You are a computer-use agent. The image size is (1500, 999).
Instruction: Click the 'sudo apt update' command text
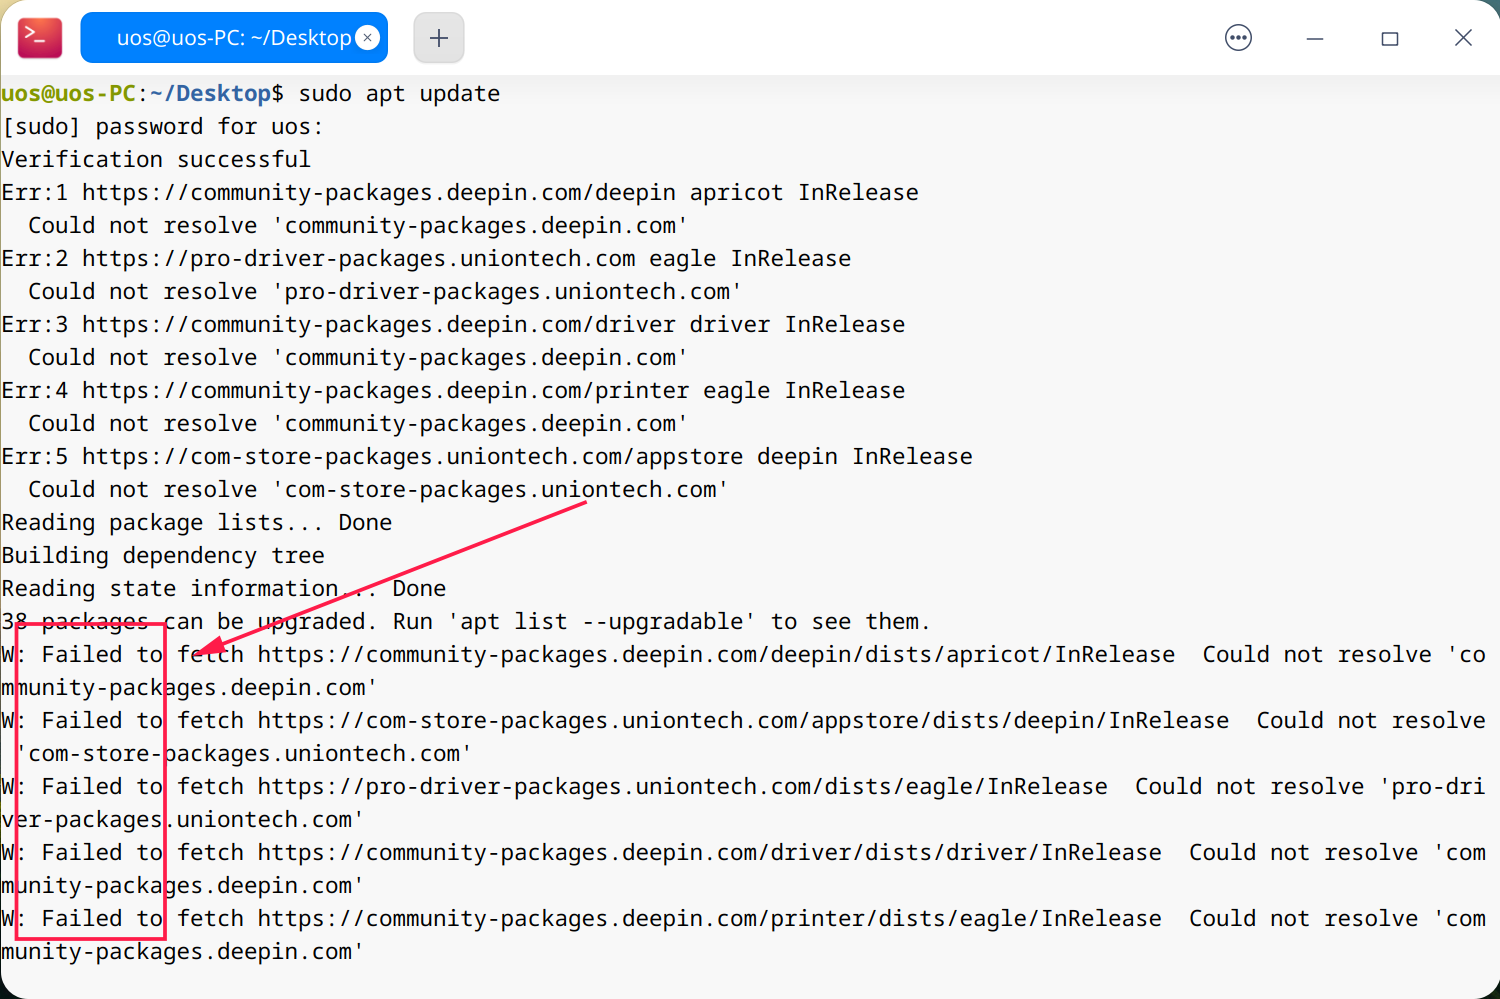coord(400,94)
